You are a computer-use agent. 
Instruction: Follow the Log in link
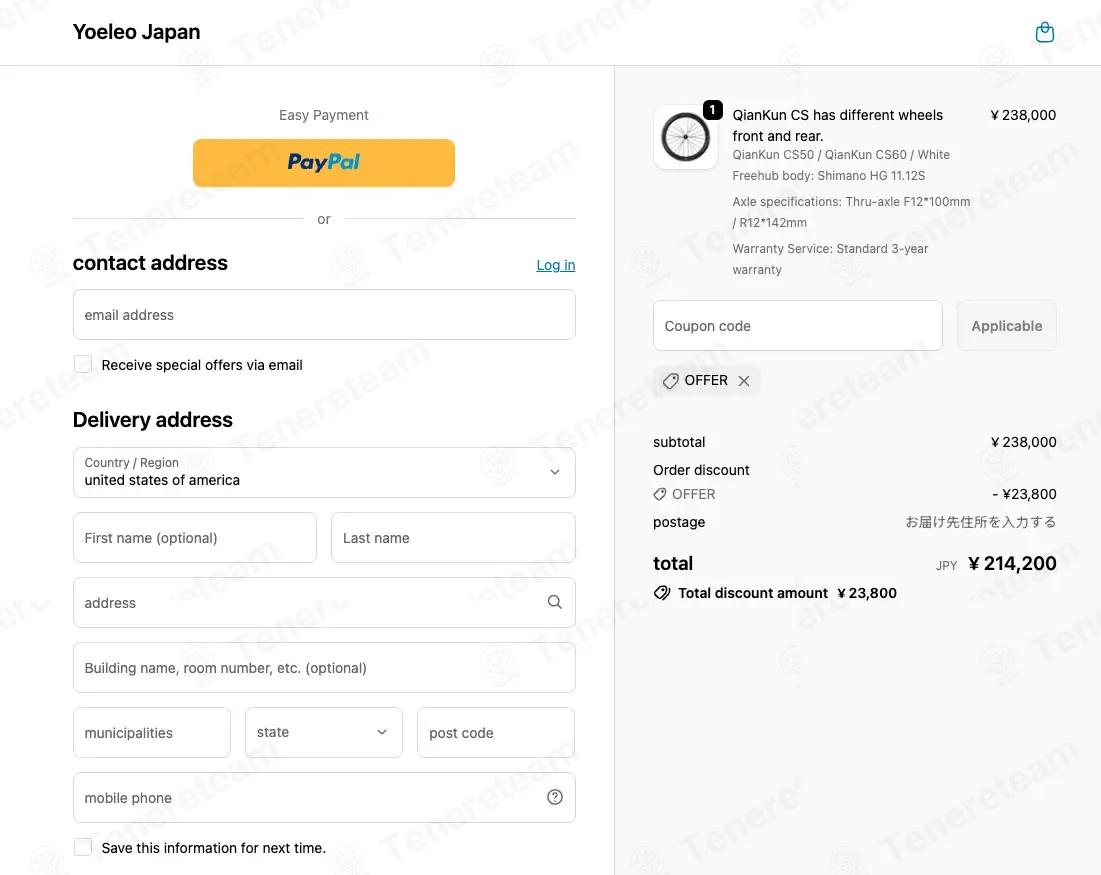pos(555,265)
